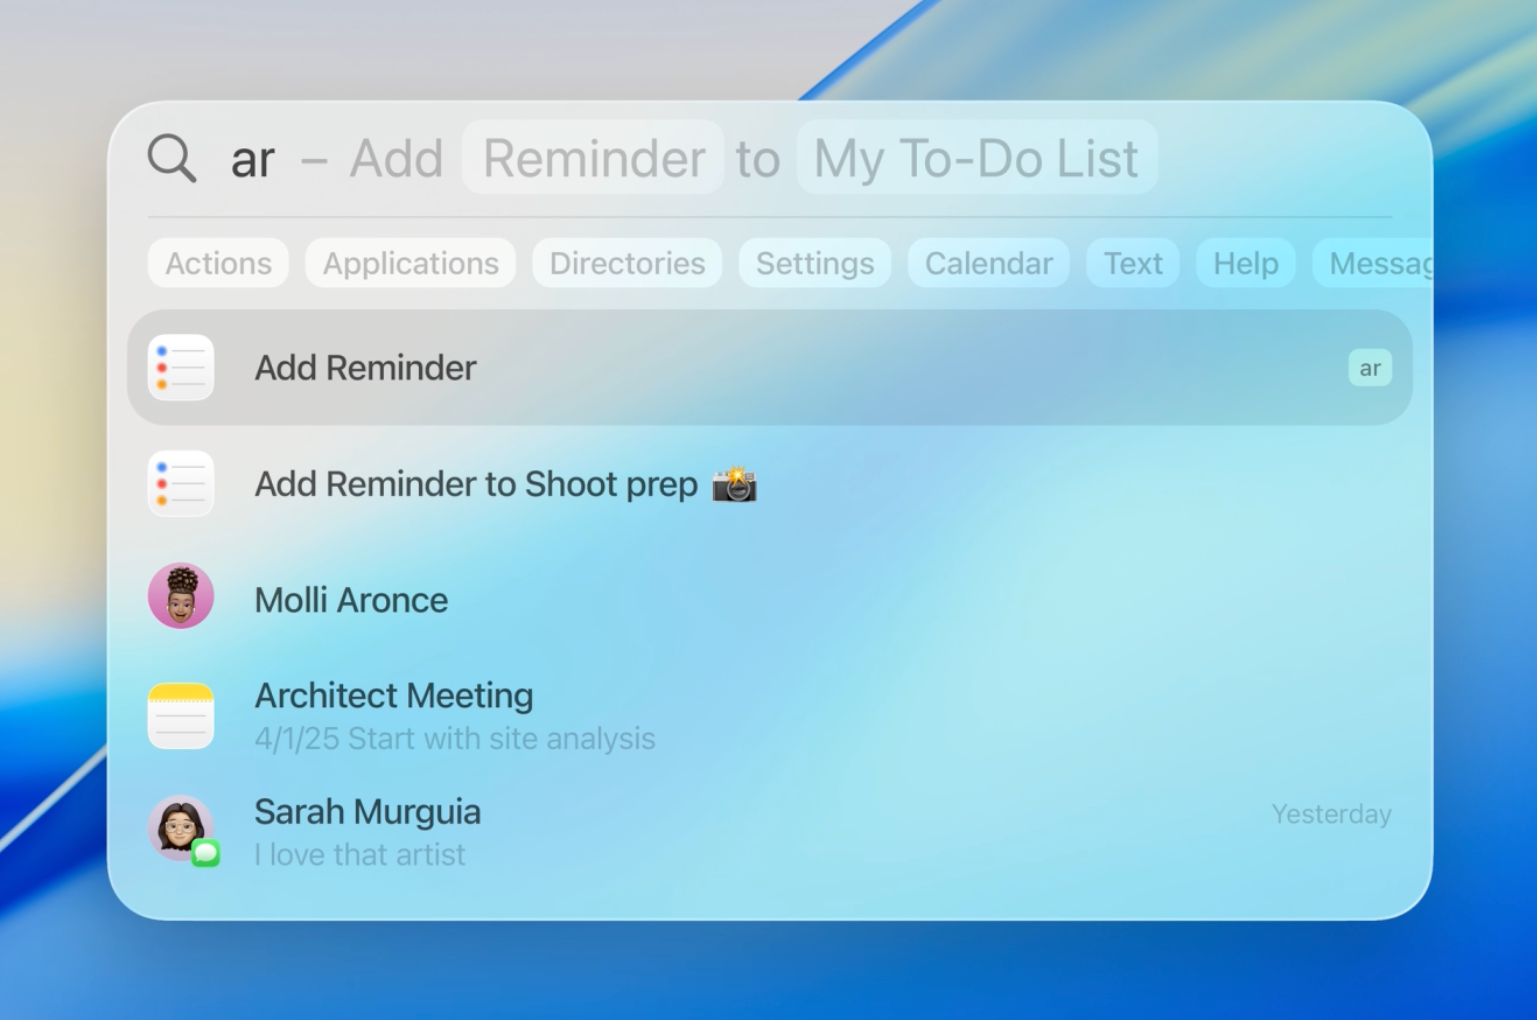Select the Settings filter
Viewport: 1537px width, 1020px height.
(x=815, y=263)
